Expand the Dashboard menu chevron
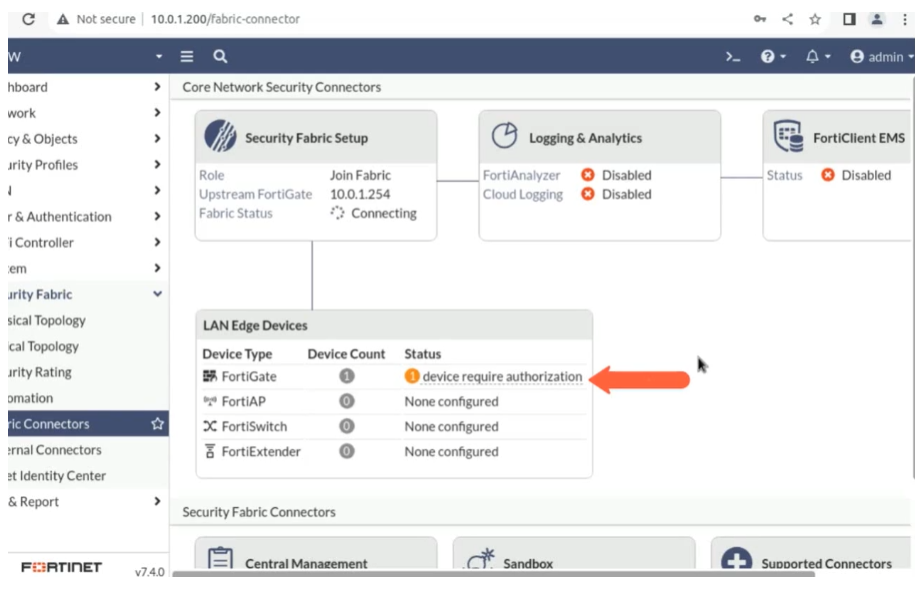Viewport: 921px width, 593px height. tap(157, 87)
